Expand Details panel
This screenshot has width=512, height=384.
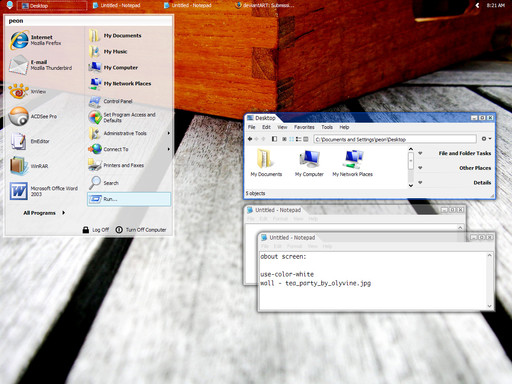(x=454, y=183)
